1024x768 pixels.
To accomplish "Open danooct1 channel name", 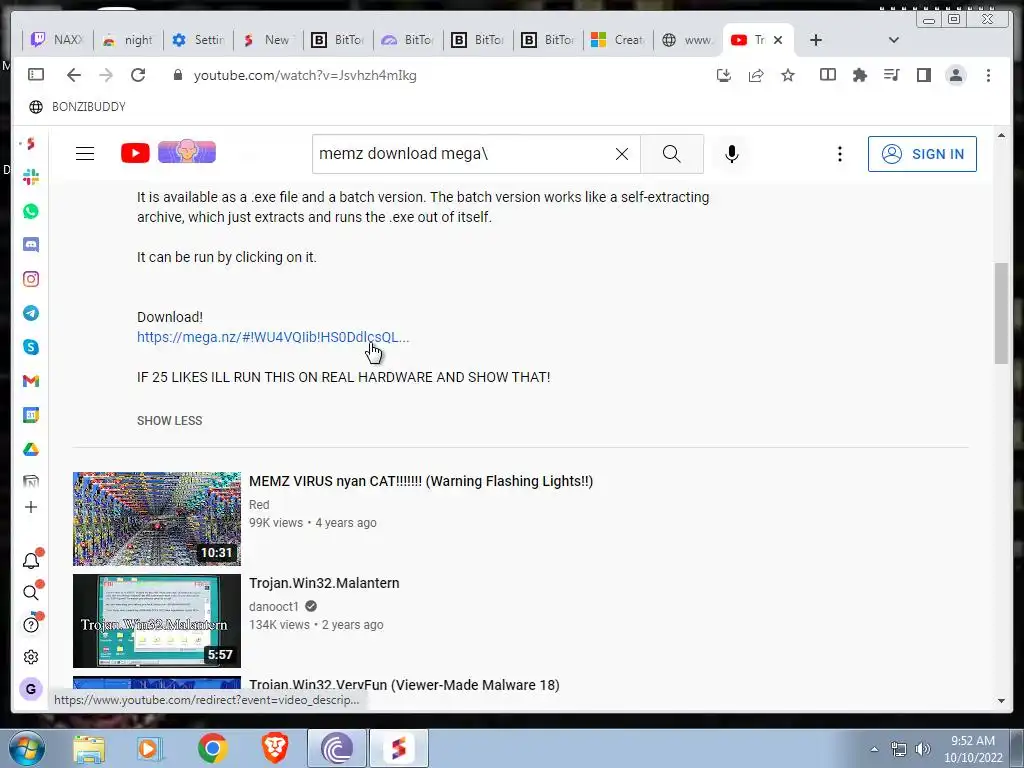I will click(x=274, y=607).
